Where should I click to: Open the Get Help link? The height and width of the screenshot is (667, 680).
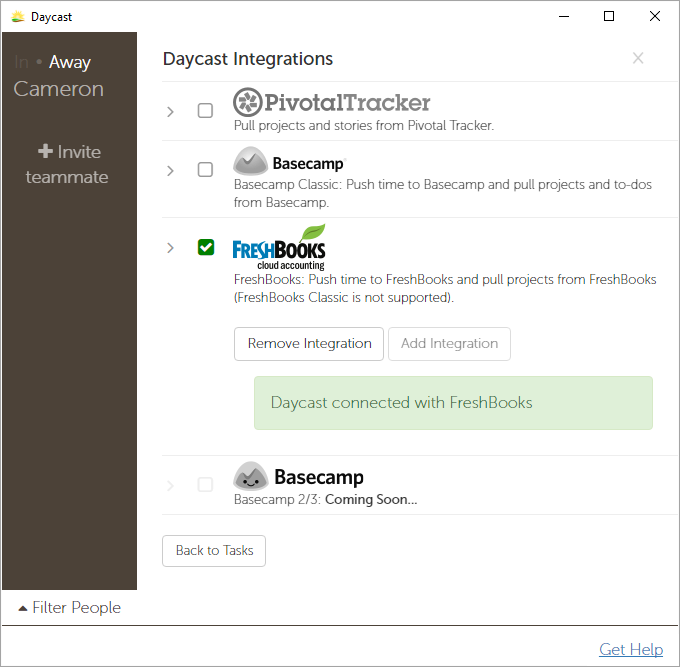631,649
